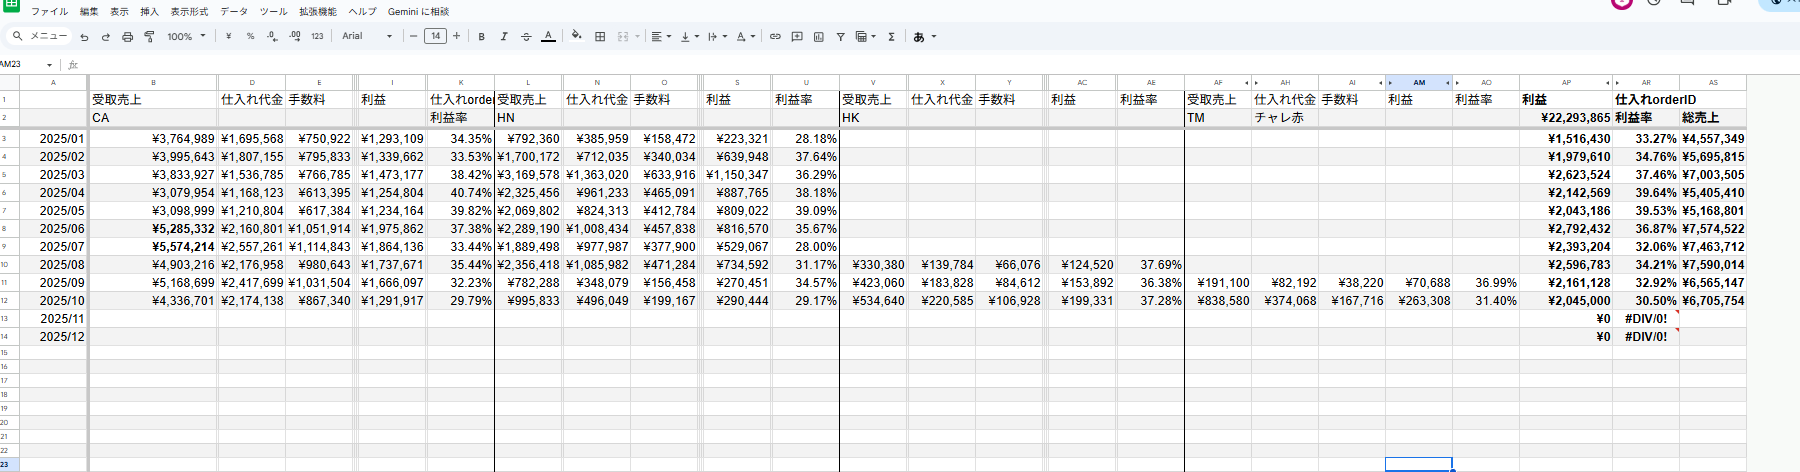Image resolution: width=1800 pixels, height=472 pixels.
Task: Toggle bold formatting
Action: 481,37
